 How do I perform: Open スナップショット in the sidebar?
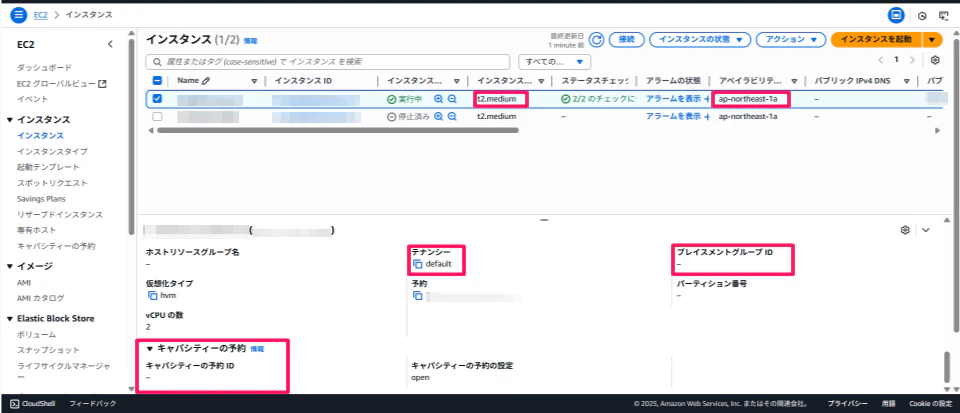pyautogui.click(x=48, y=350)
